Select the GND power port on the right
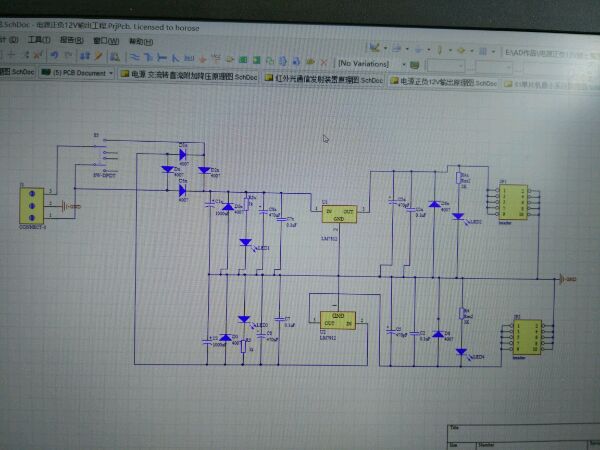The width and height of the screenshot is (600, 450). (566, 279)
